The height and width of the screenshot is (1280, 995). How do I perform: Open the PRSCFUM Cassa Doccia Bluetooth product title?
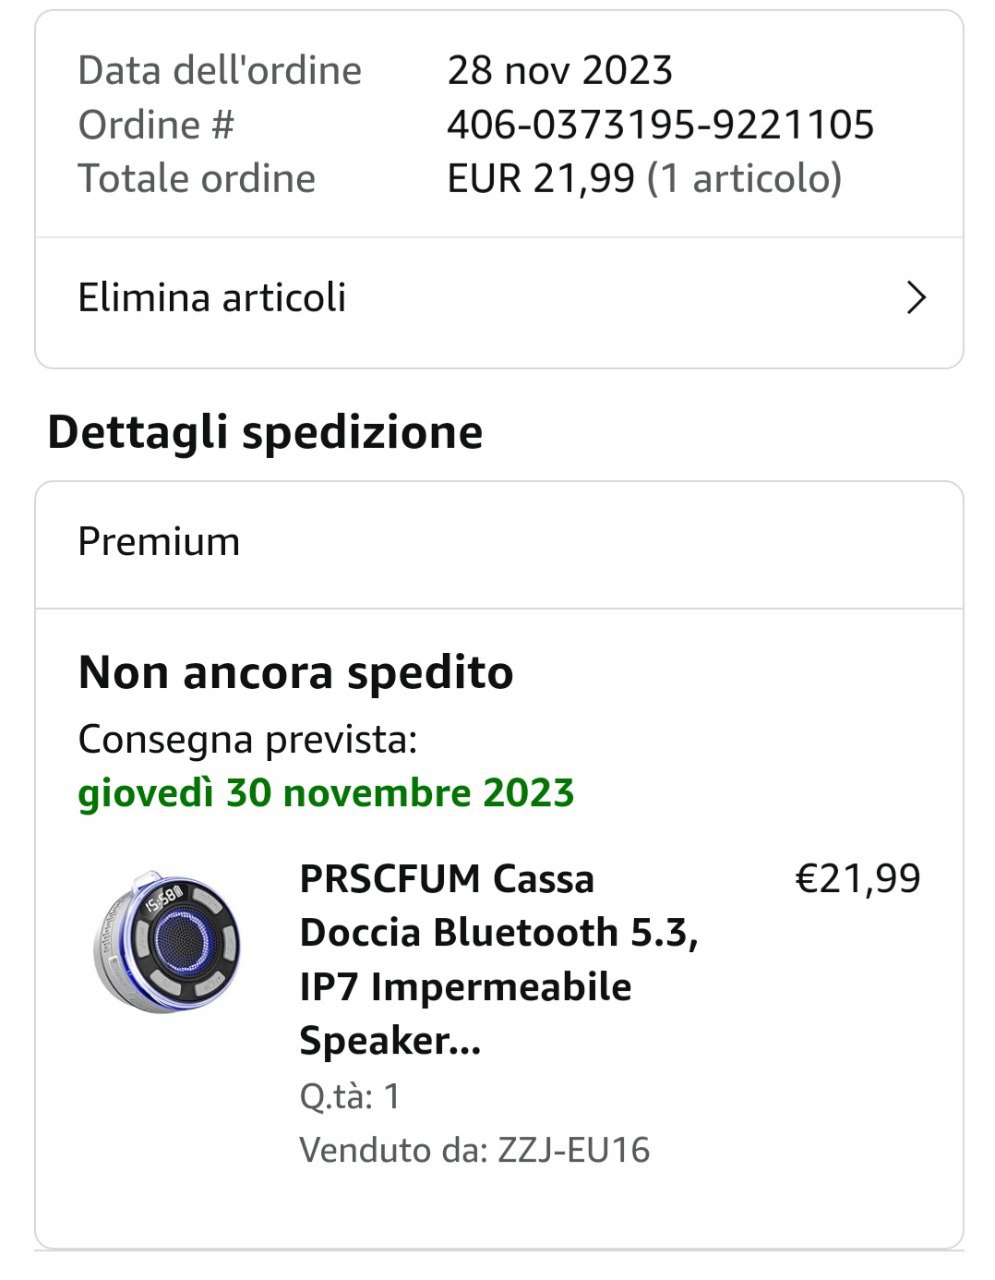499,959
